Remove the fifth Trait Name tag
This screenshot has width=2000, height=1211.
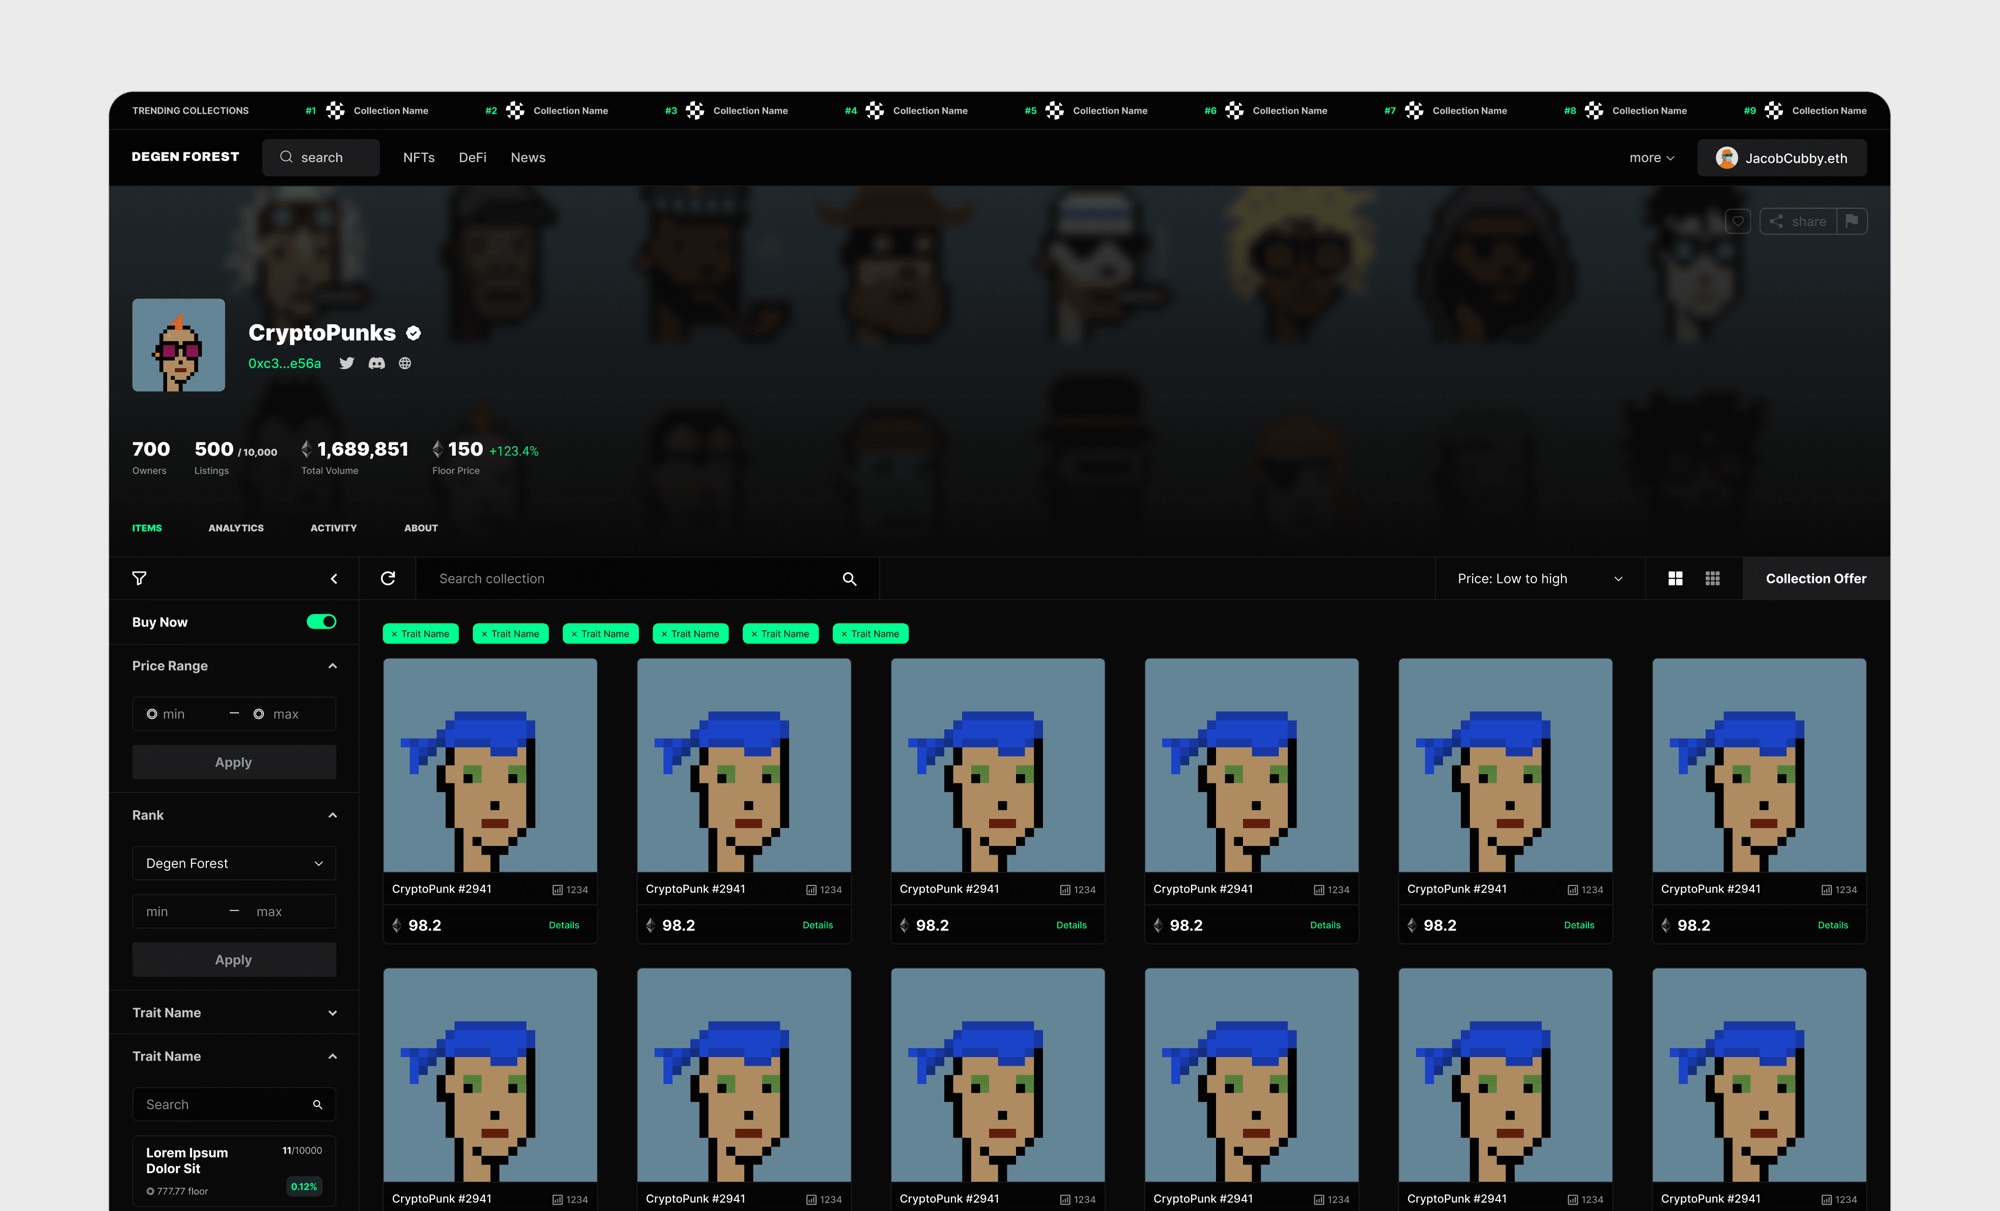point(754,634)
